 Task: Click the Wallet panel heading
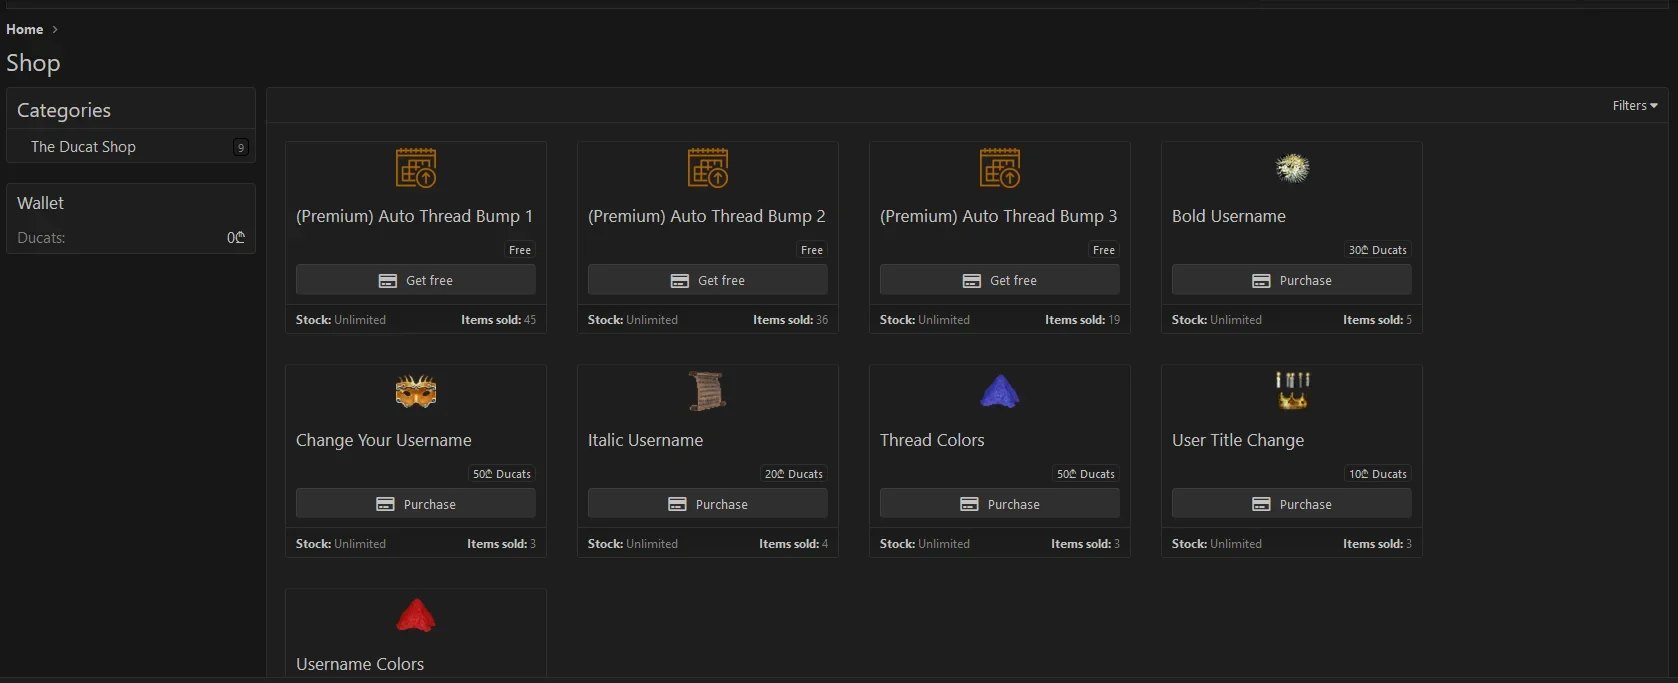click(41, 203)
